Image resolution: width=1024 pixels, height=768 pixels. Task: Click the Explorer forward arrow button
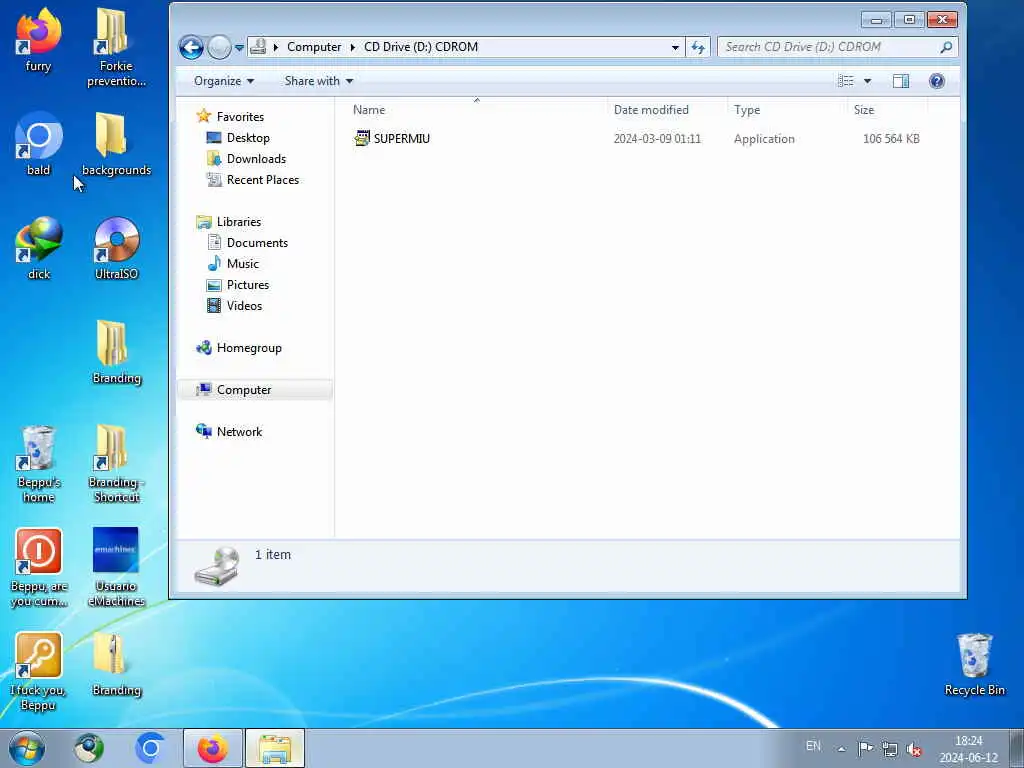click(219, 47)
